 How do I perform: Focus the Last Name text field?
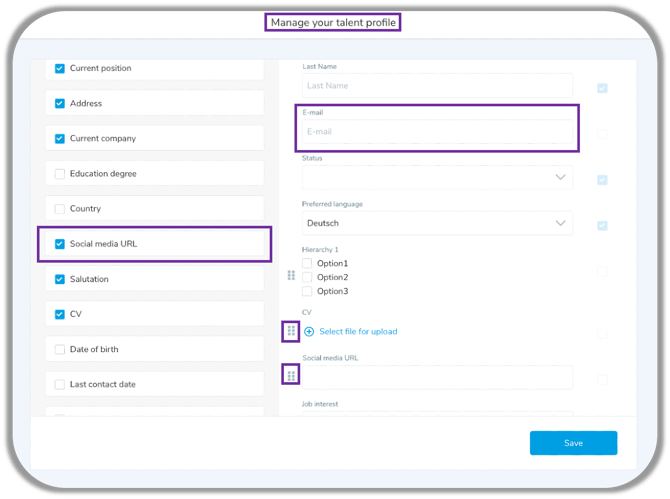click(437, 86)
